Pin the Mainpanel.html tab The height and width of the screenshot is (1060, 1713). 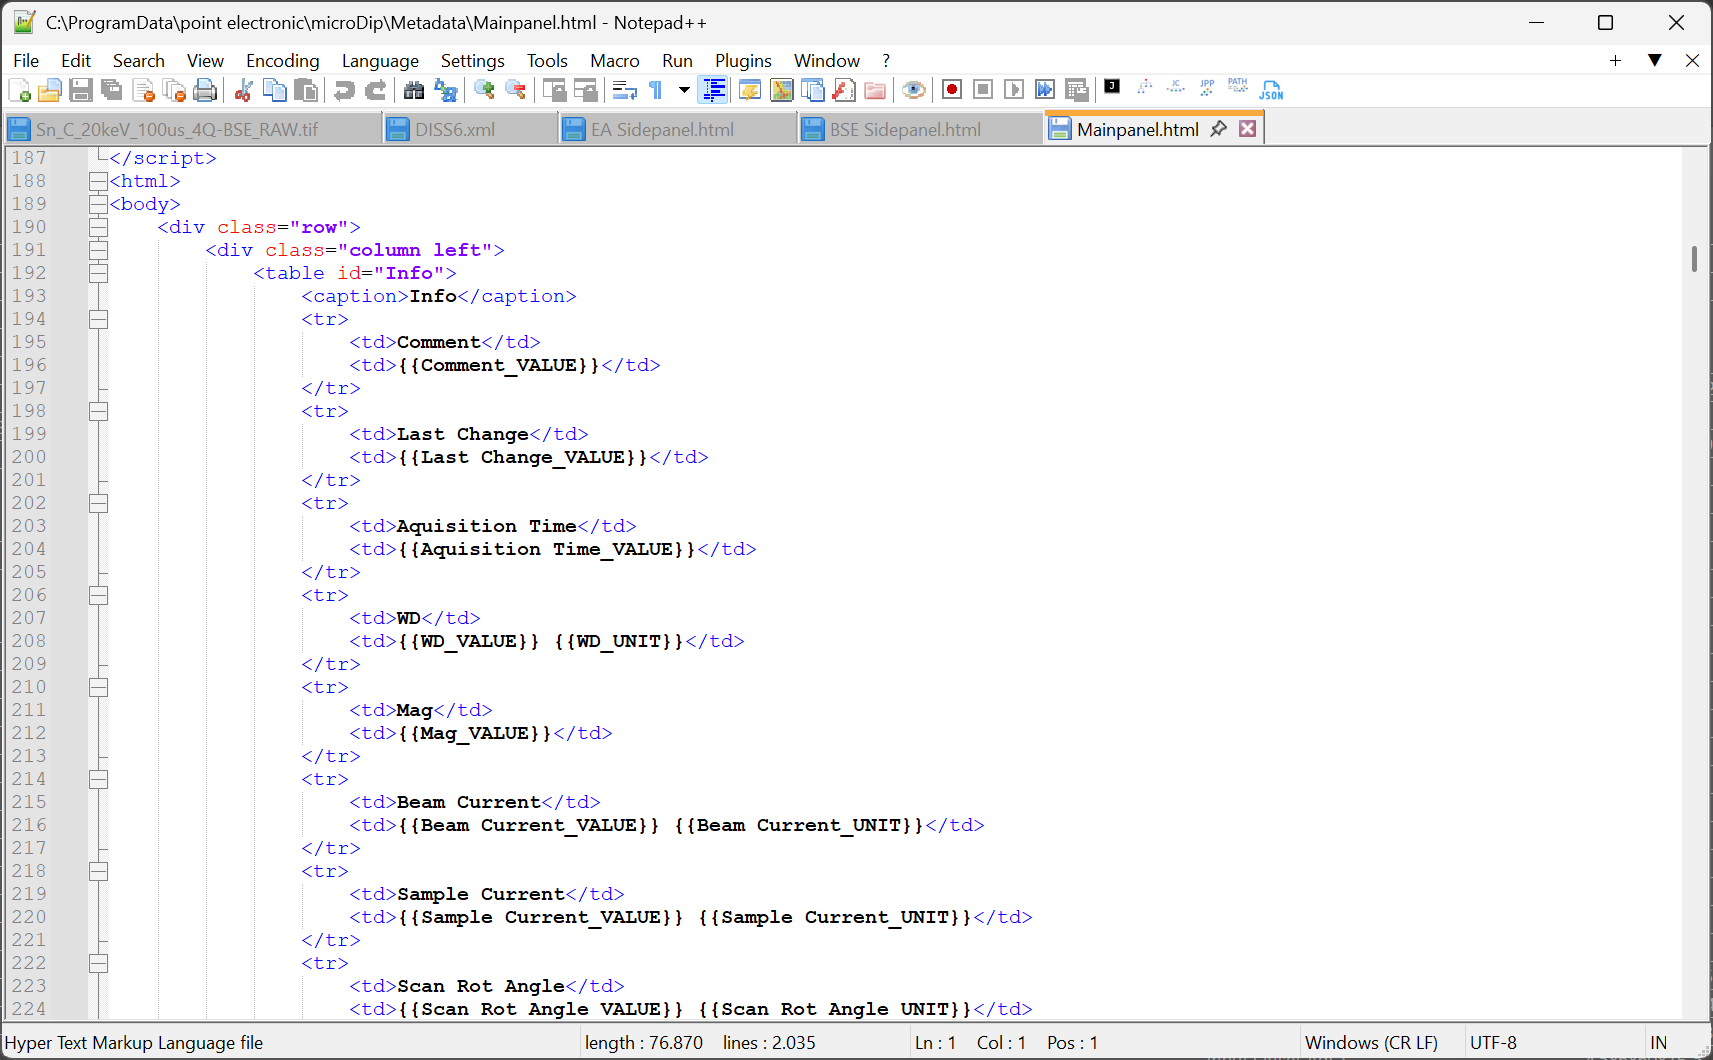tap(1218, 129)
